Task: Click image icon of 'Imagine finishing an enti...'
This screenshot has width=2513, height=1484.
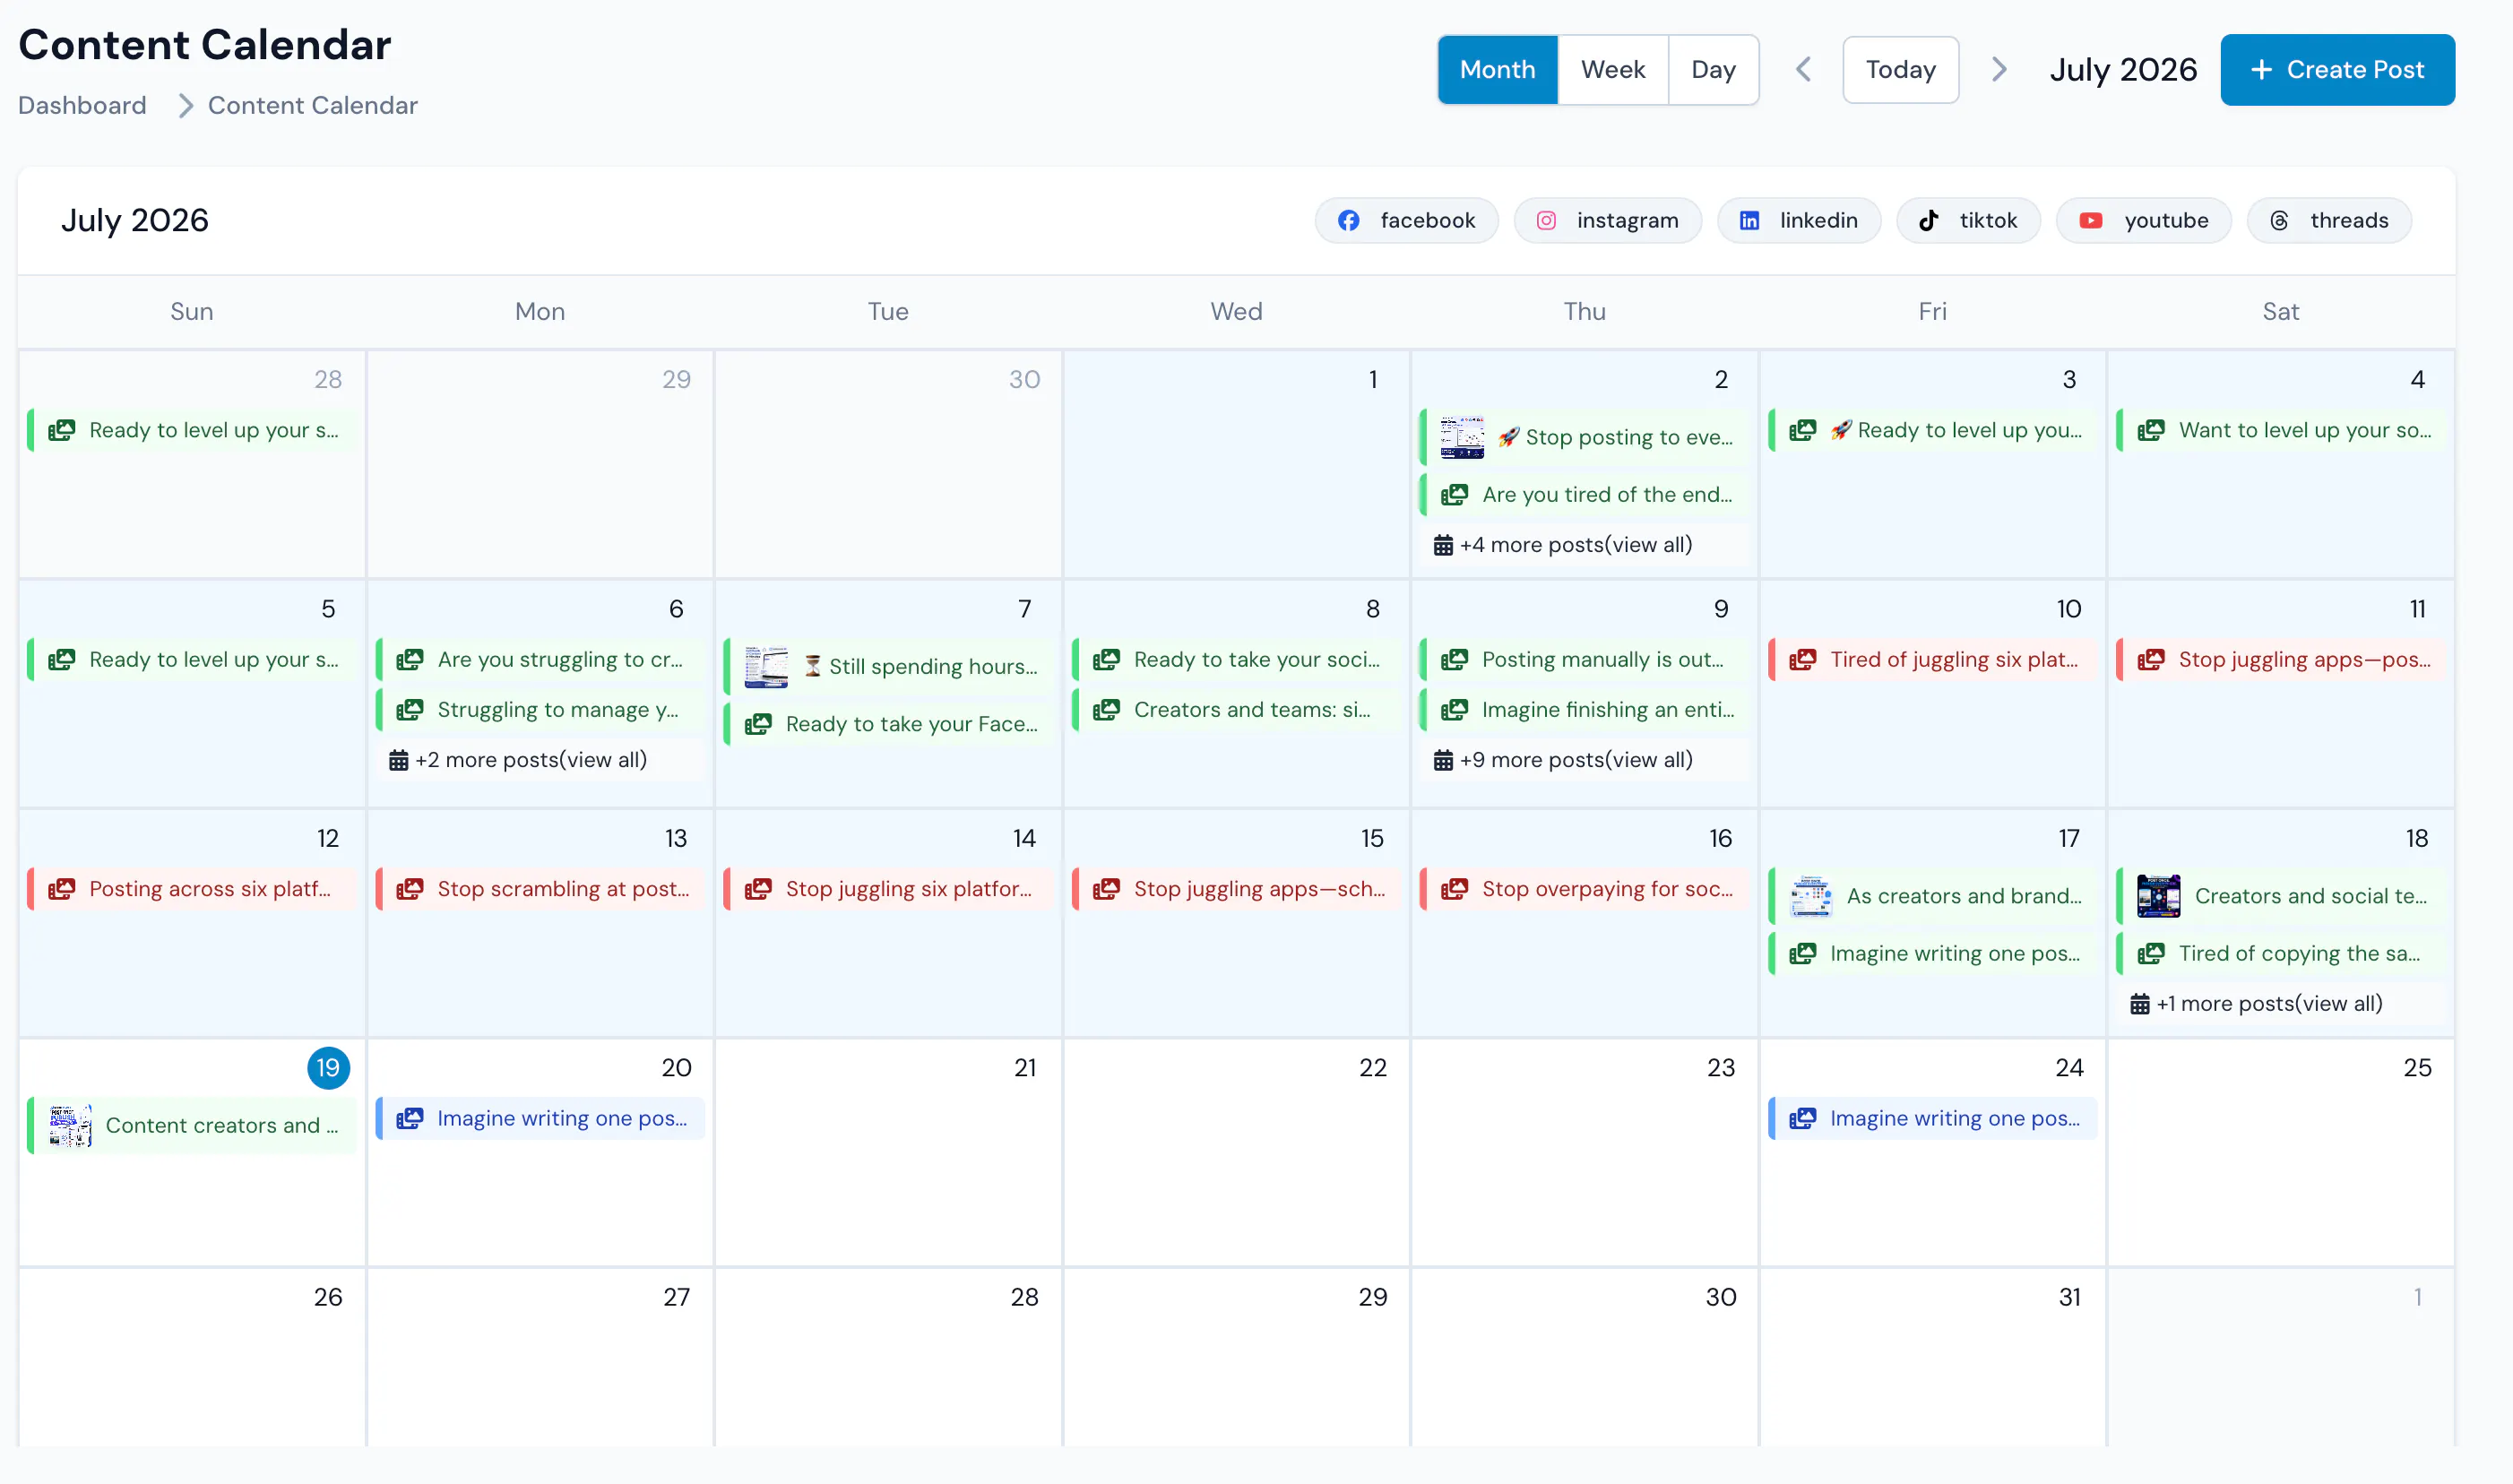Action: coord(1454,710)
